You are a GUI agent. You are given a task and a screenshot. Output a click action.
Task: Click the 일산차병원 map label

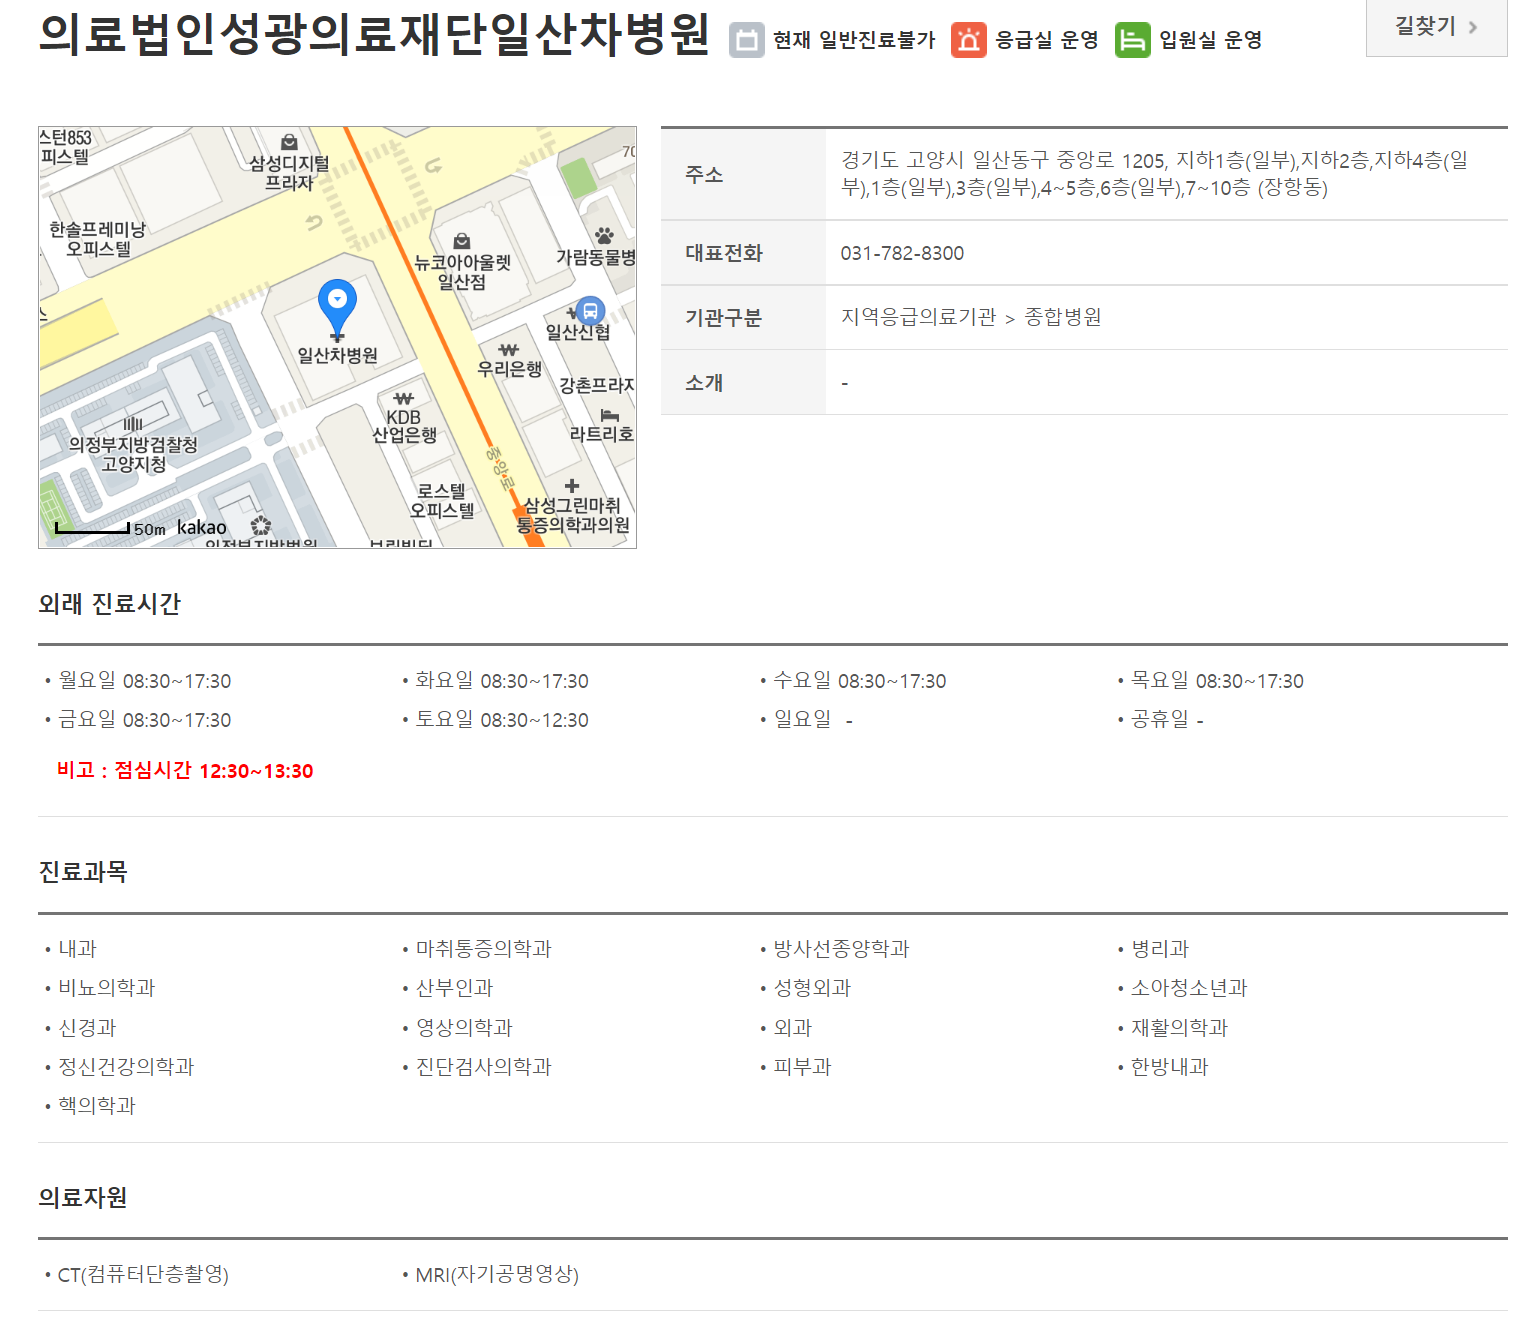click(x=337, y=355)
